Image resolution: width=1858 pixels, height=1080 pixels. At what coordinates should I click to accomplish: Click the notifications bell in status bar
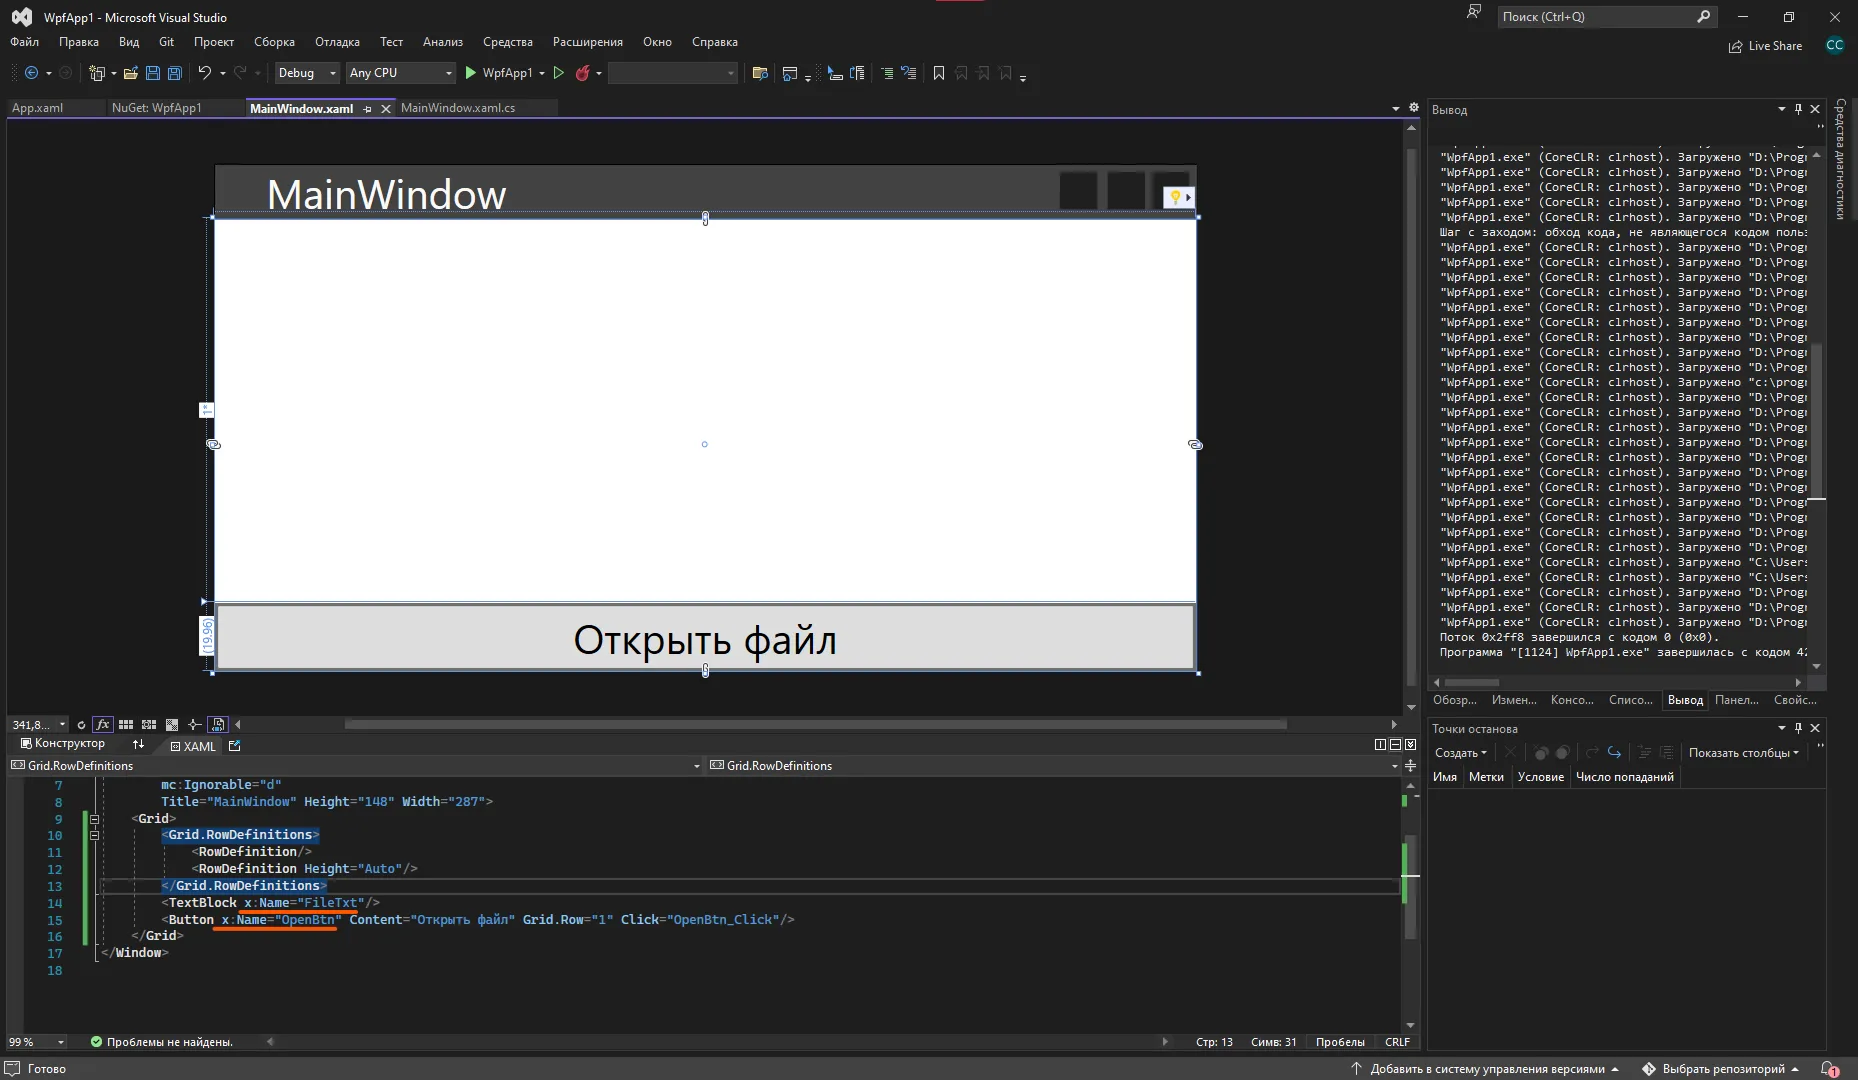point(1828,1069)
